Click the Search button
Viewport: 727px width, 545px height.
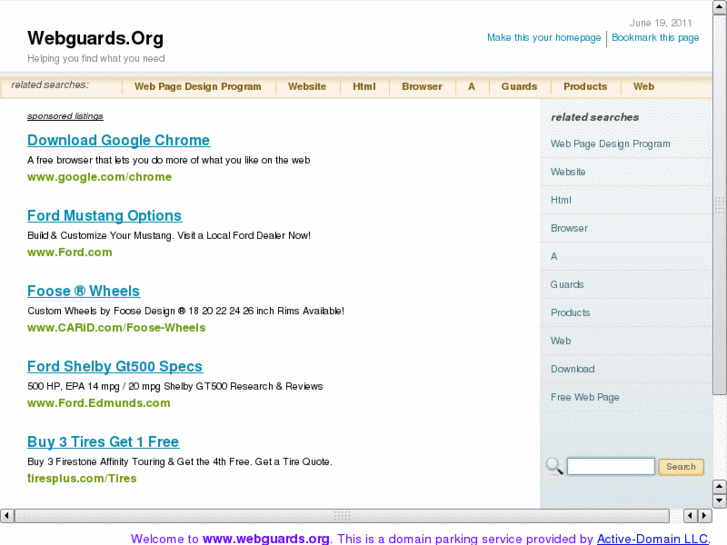pyautogui.click(x=681, y=467)
